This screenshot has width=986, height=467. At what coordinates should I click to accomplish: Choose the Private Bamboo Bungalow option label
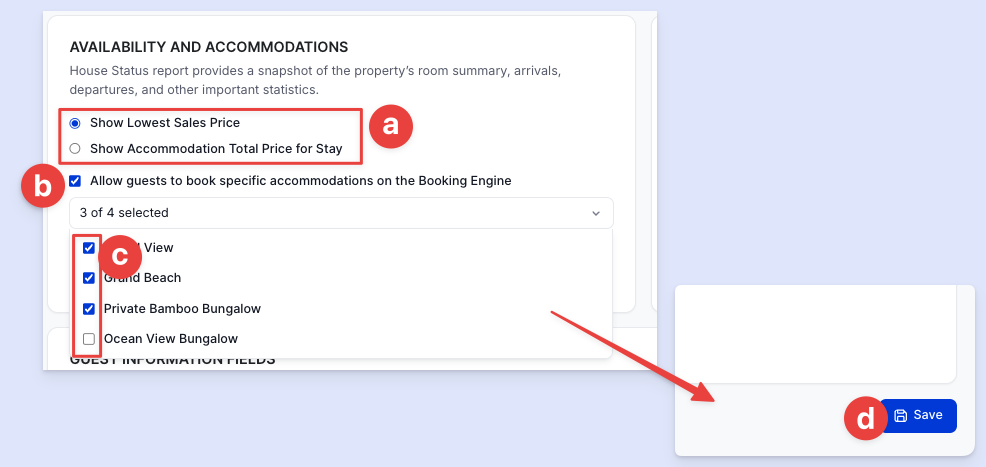coord(182,309)
